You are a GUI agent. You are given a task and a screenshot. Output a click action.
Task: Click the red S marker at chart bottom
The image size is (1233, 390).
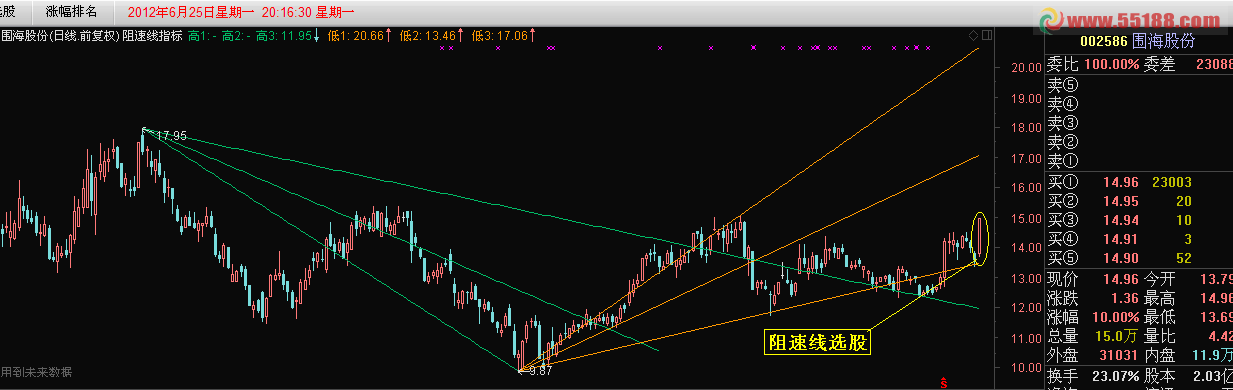click(945, 382)
